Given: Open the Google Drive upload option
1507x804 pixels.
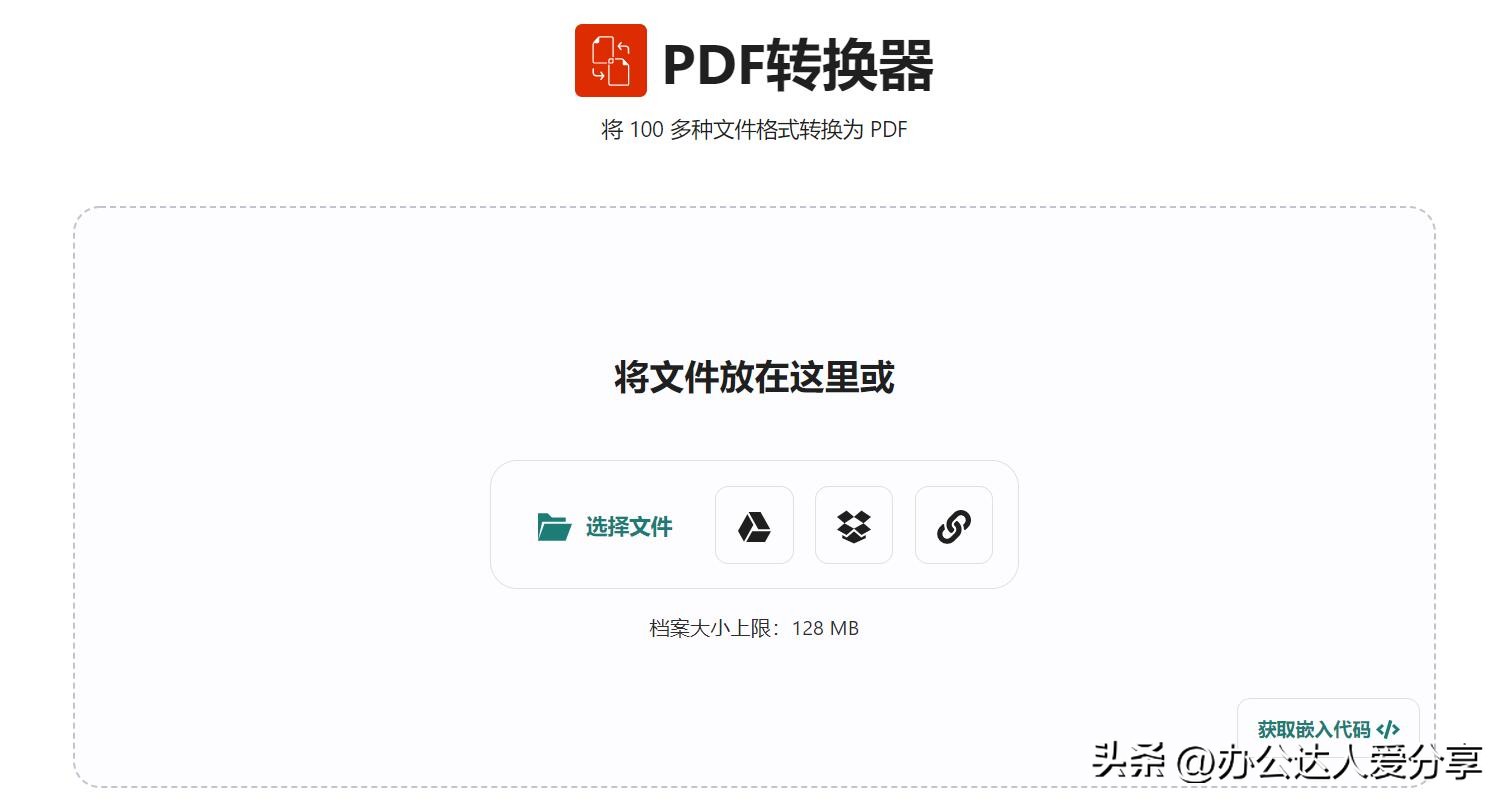Looking at the screenshot, I should (x=754, y=525).
